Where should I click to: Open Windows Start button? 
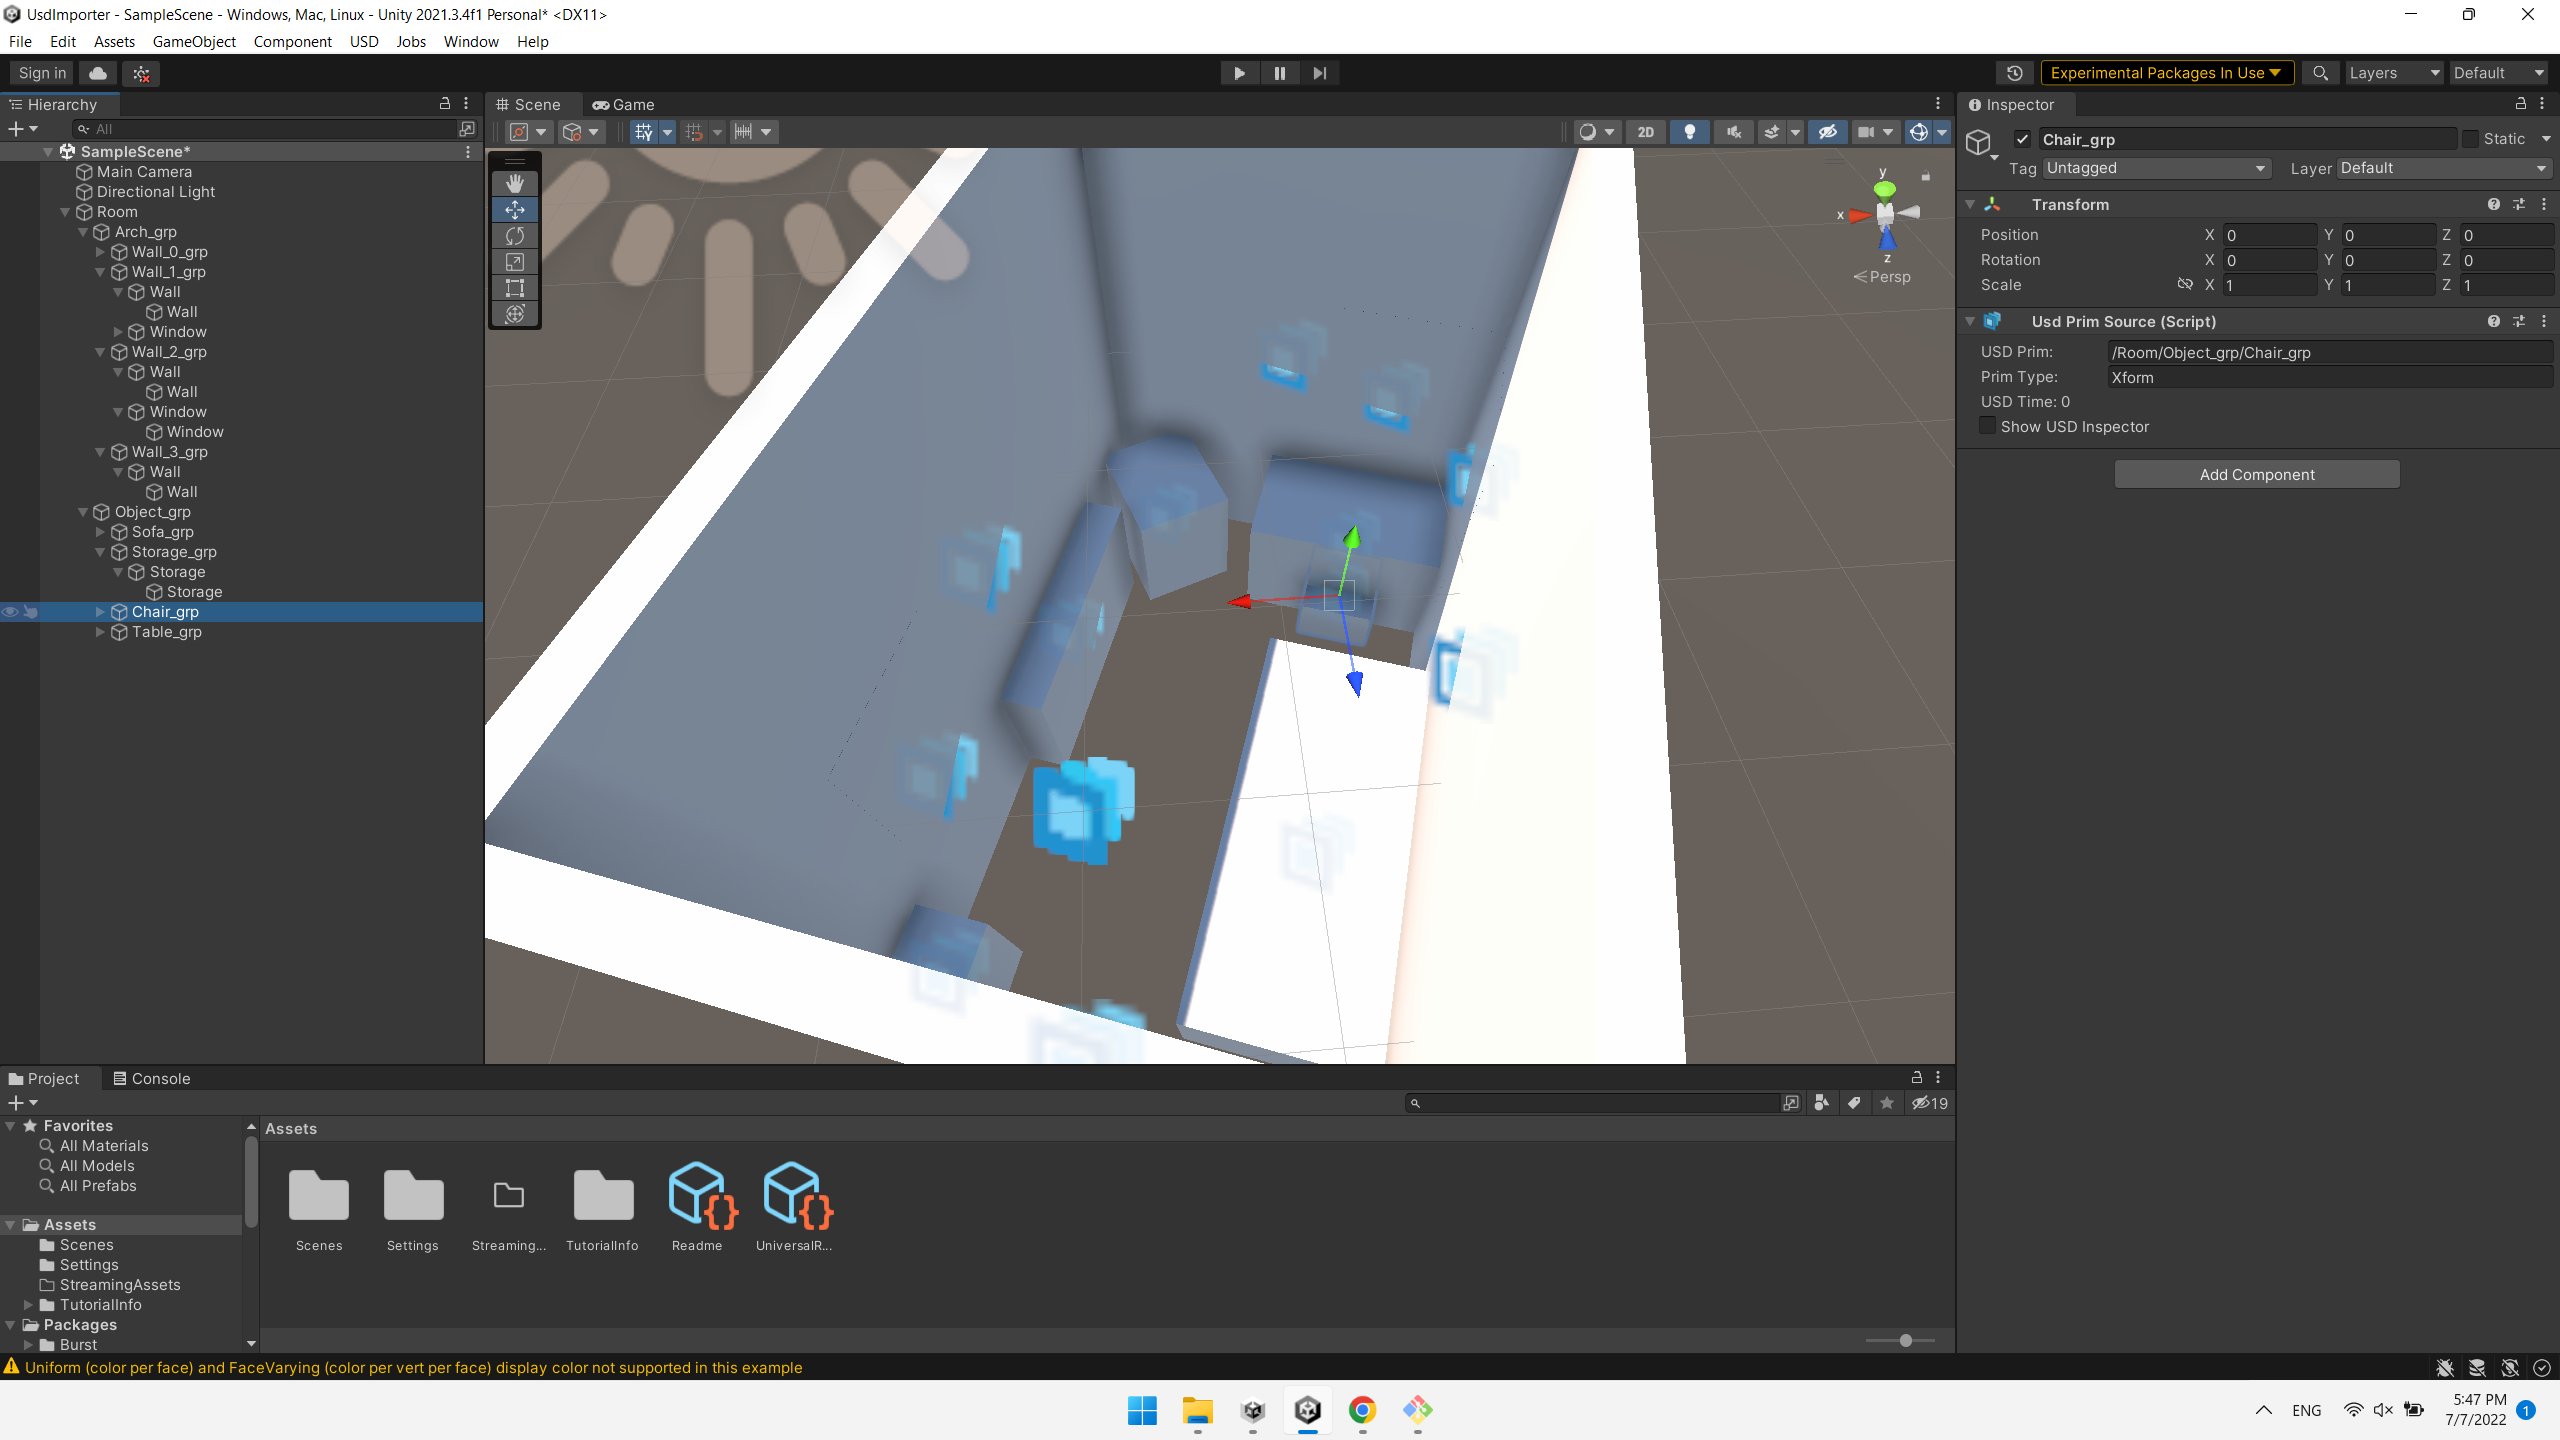pos(1142,1410)
